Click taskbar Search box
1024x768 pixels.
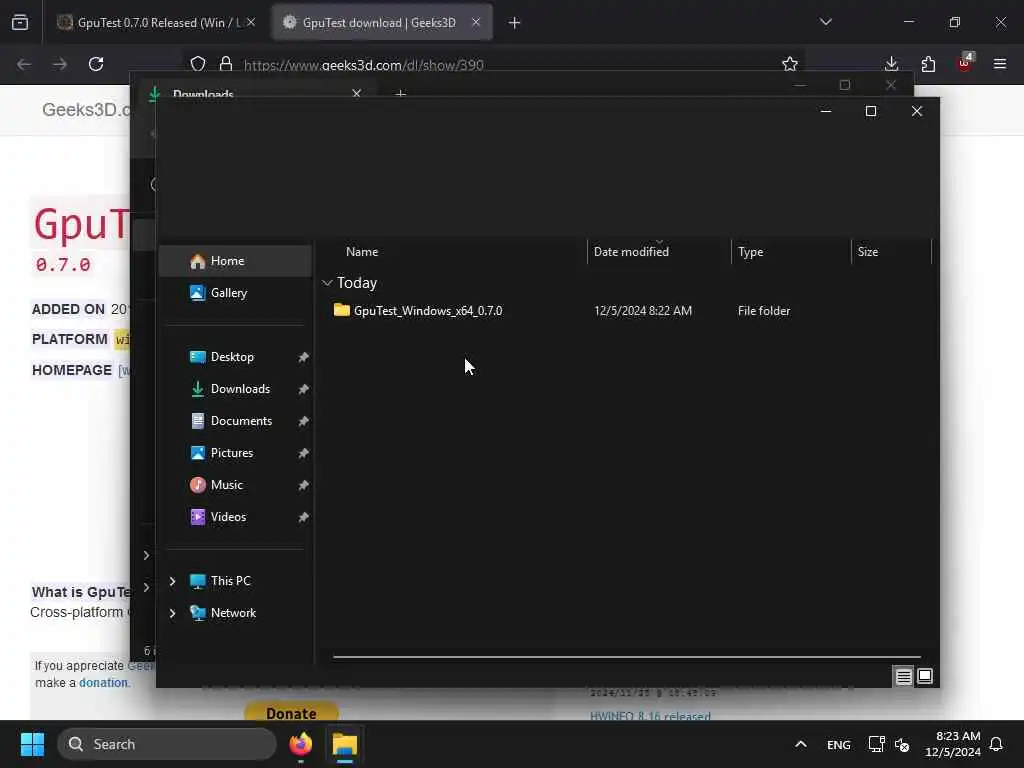click(x=167, y=744)
